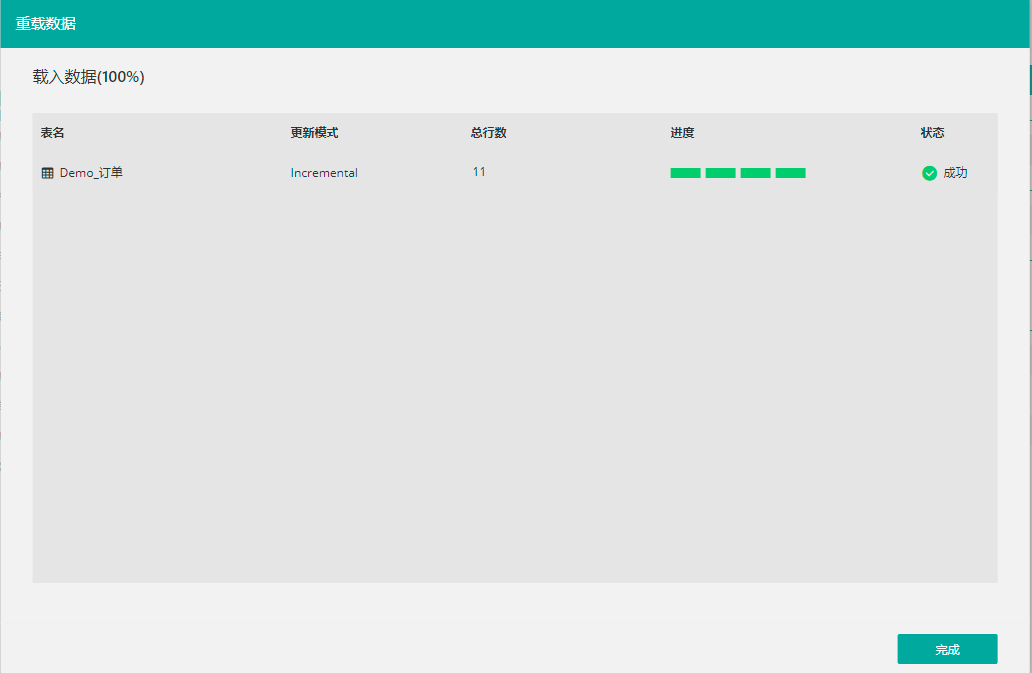Click the last green progress segment
1032x673 pixels.
coord(790,173)
